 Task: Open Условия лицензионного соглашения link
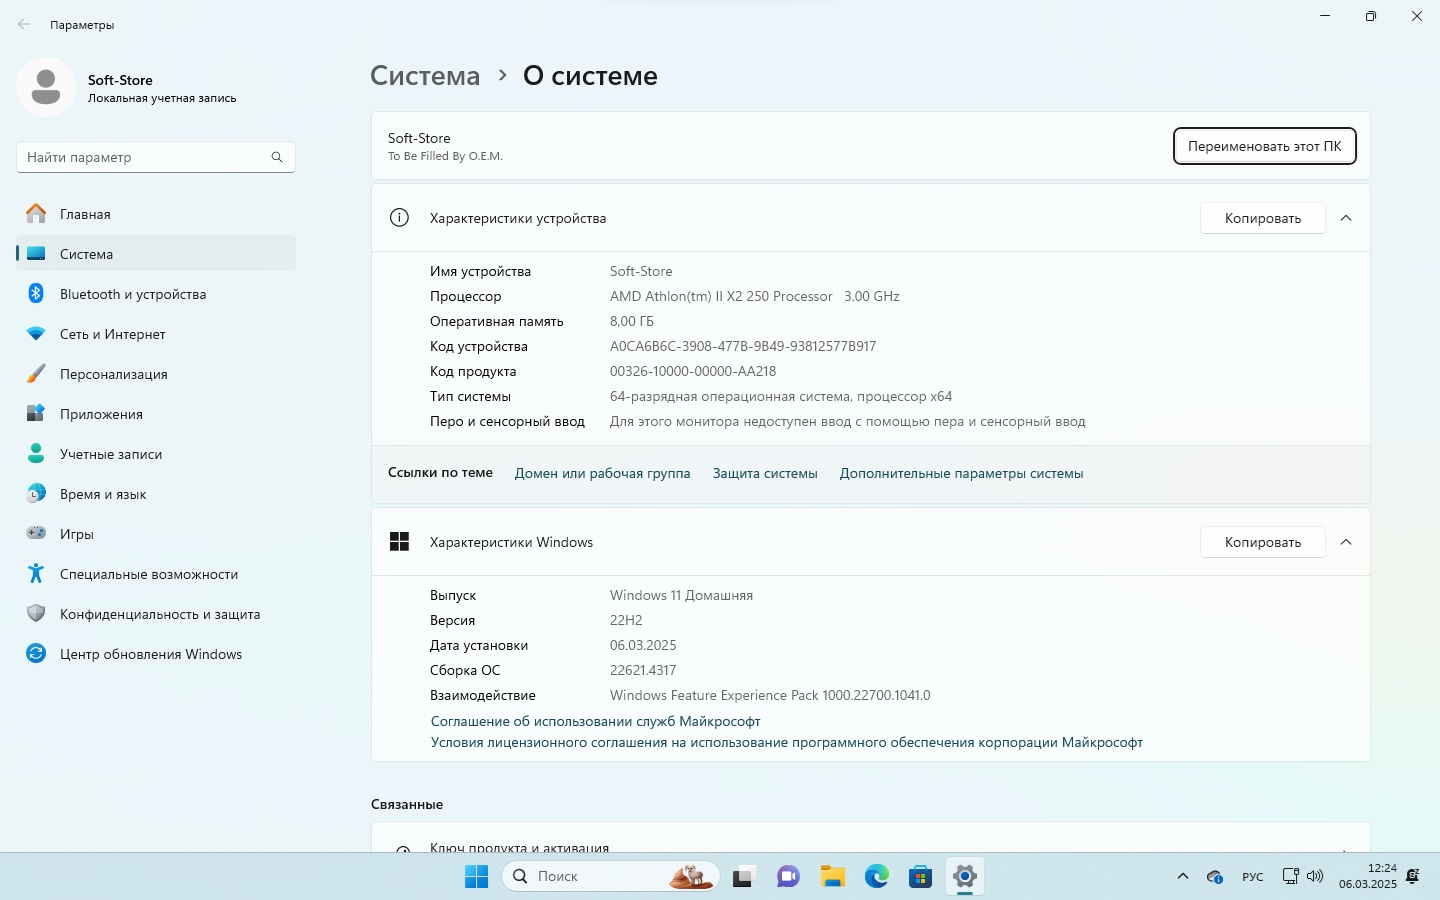[786, 742]
